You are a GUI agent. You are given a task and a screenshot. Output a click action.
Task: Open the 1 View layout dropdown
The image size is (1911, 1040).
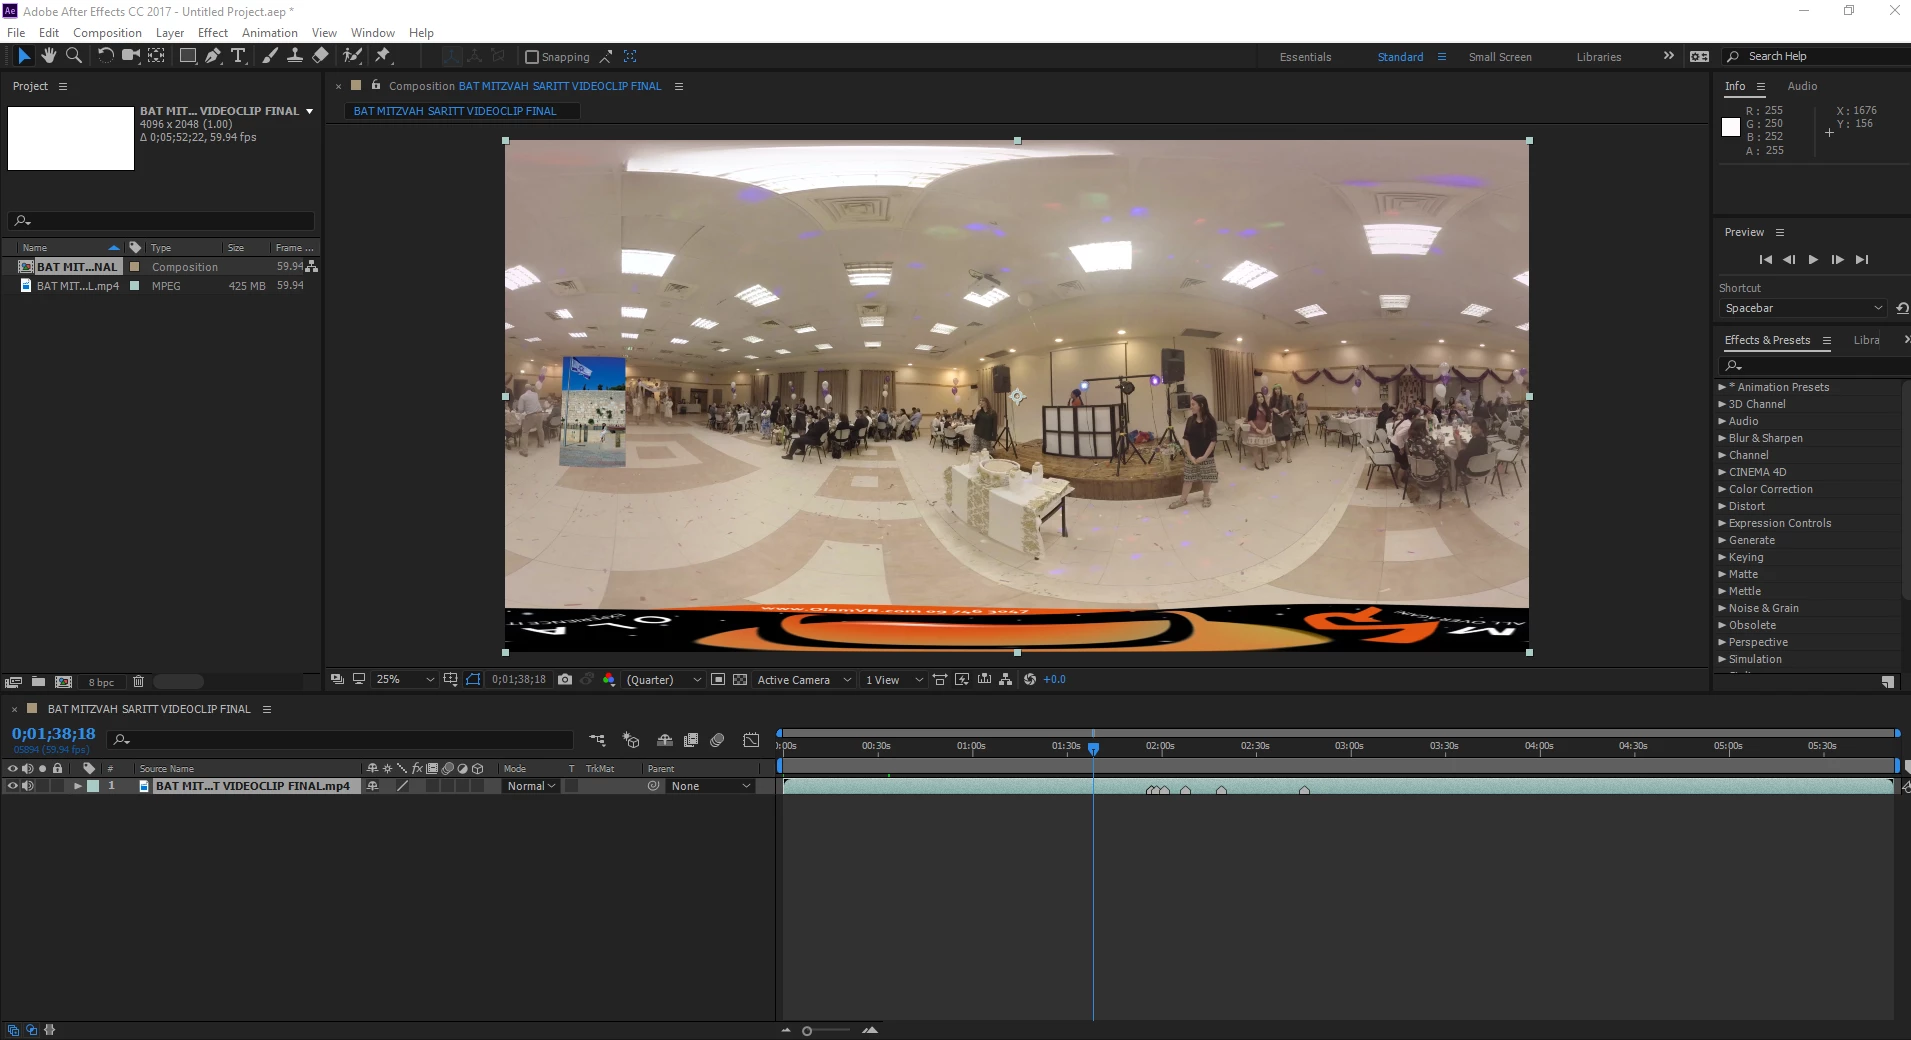click(x=894, y=680)
